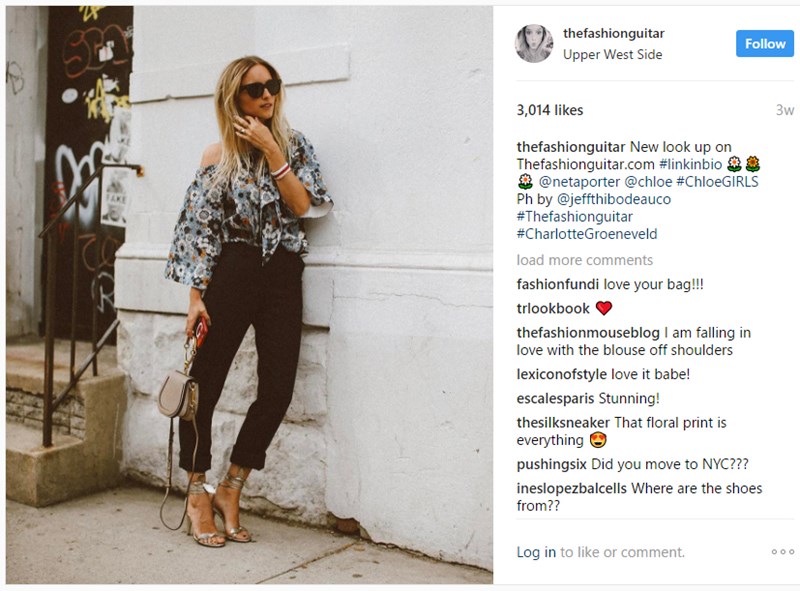Visit the @netaporter mention

pyautogui.click(x=579, y=182)
